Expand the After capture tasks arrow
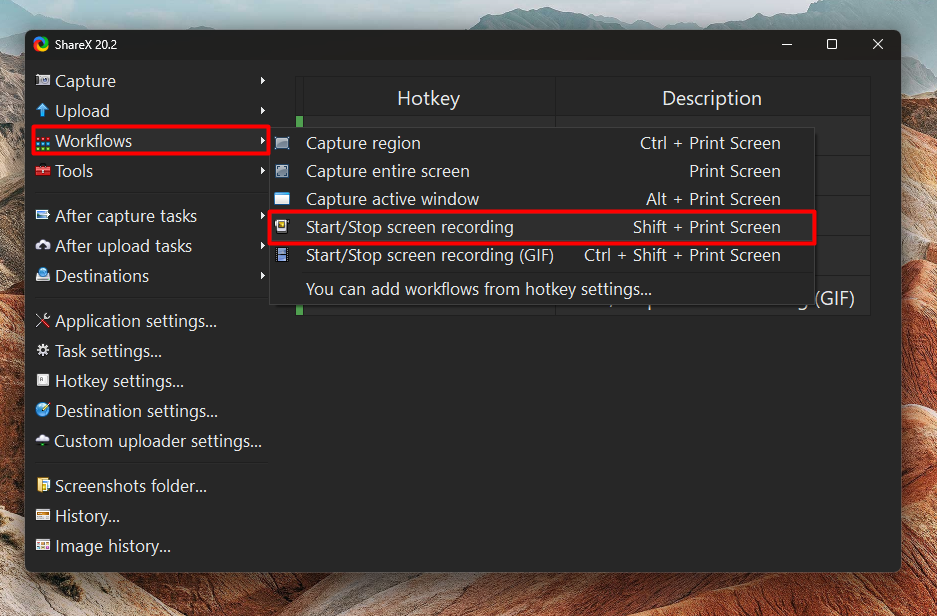This screenshot has width=937, height=616. [262, 215]
